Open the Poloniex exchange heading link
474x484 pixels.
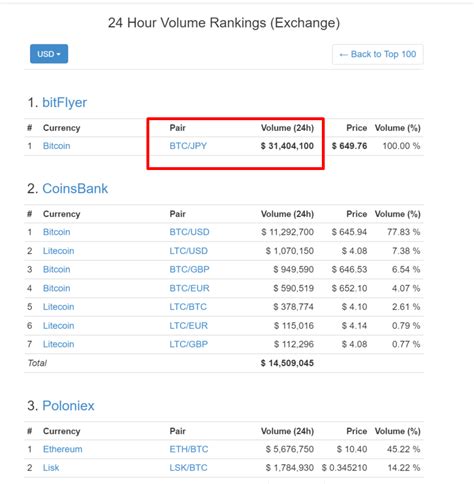click(x=68, y=406)
